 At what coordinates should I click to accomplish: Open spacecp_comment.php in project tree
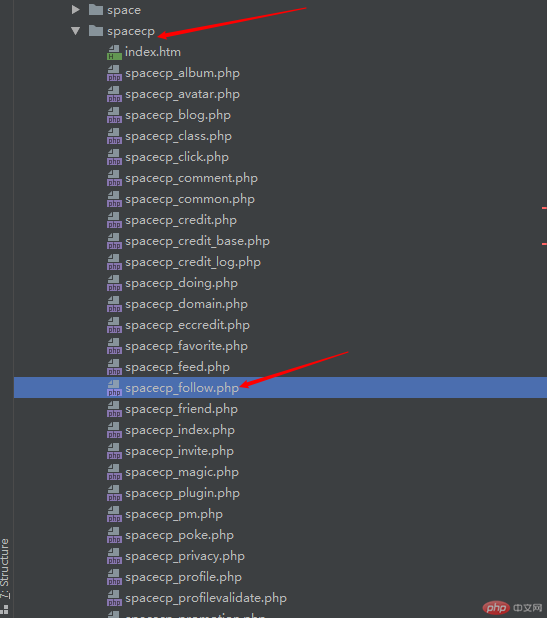click(192, 178)
